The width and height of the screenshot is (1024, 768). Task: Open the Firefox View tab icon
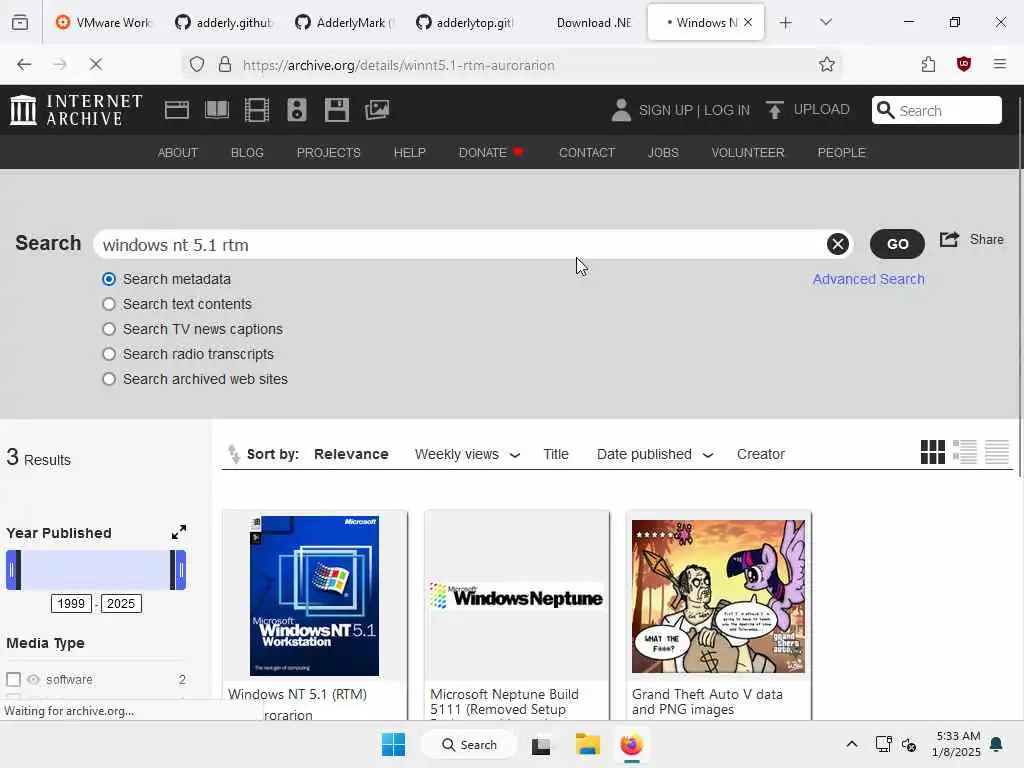(20, 23)
